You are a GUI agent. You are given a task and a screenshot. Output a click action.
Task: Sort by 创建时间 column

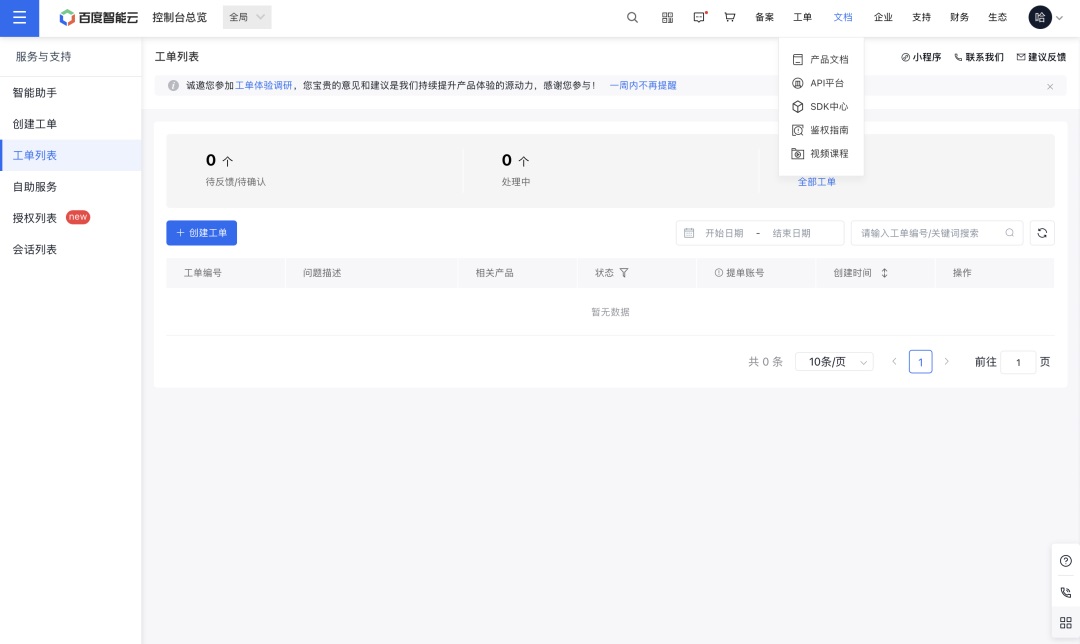884,273
